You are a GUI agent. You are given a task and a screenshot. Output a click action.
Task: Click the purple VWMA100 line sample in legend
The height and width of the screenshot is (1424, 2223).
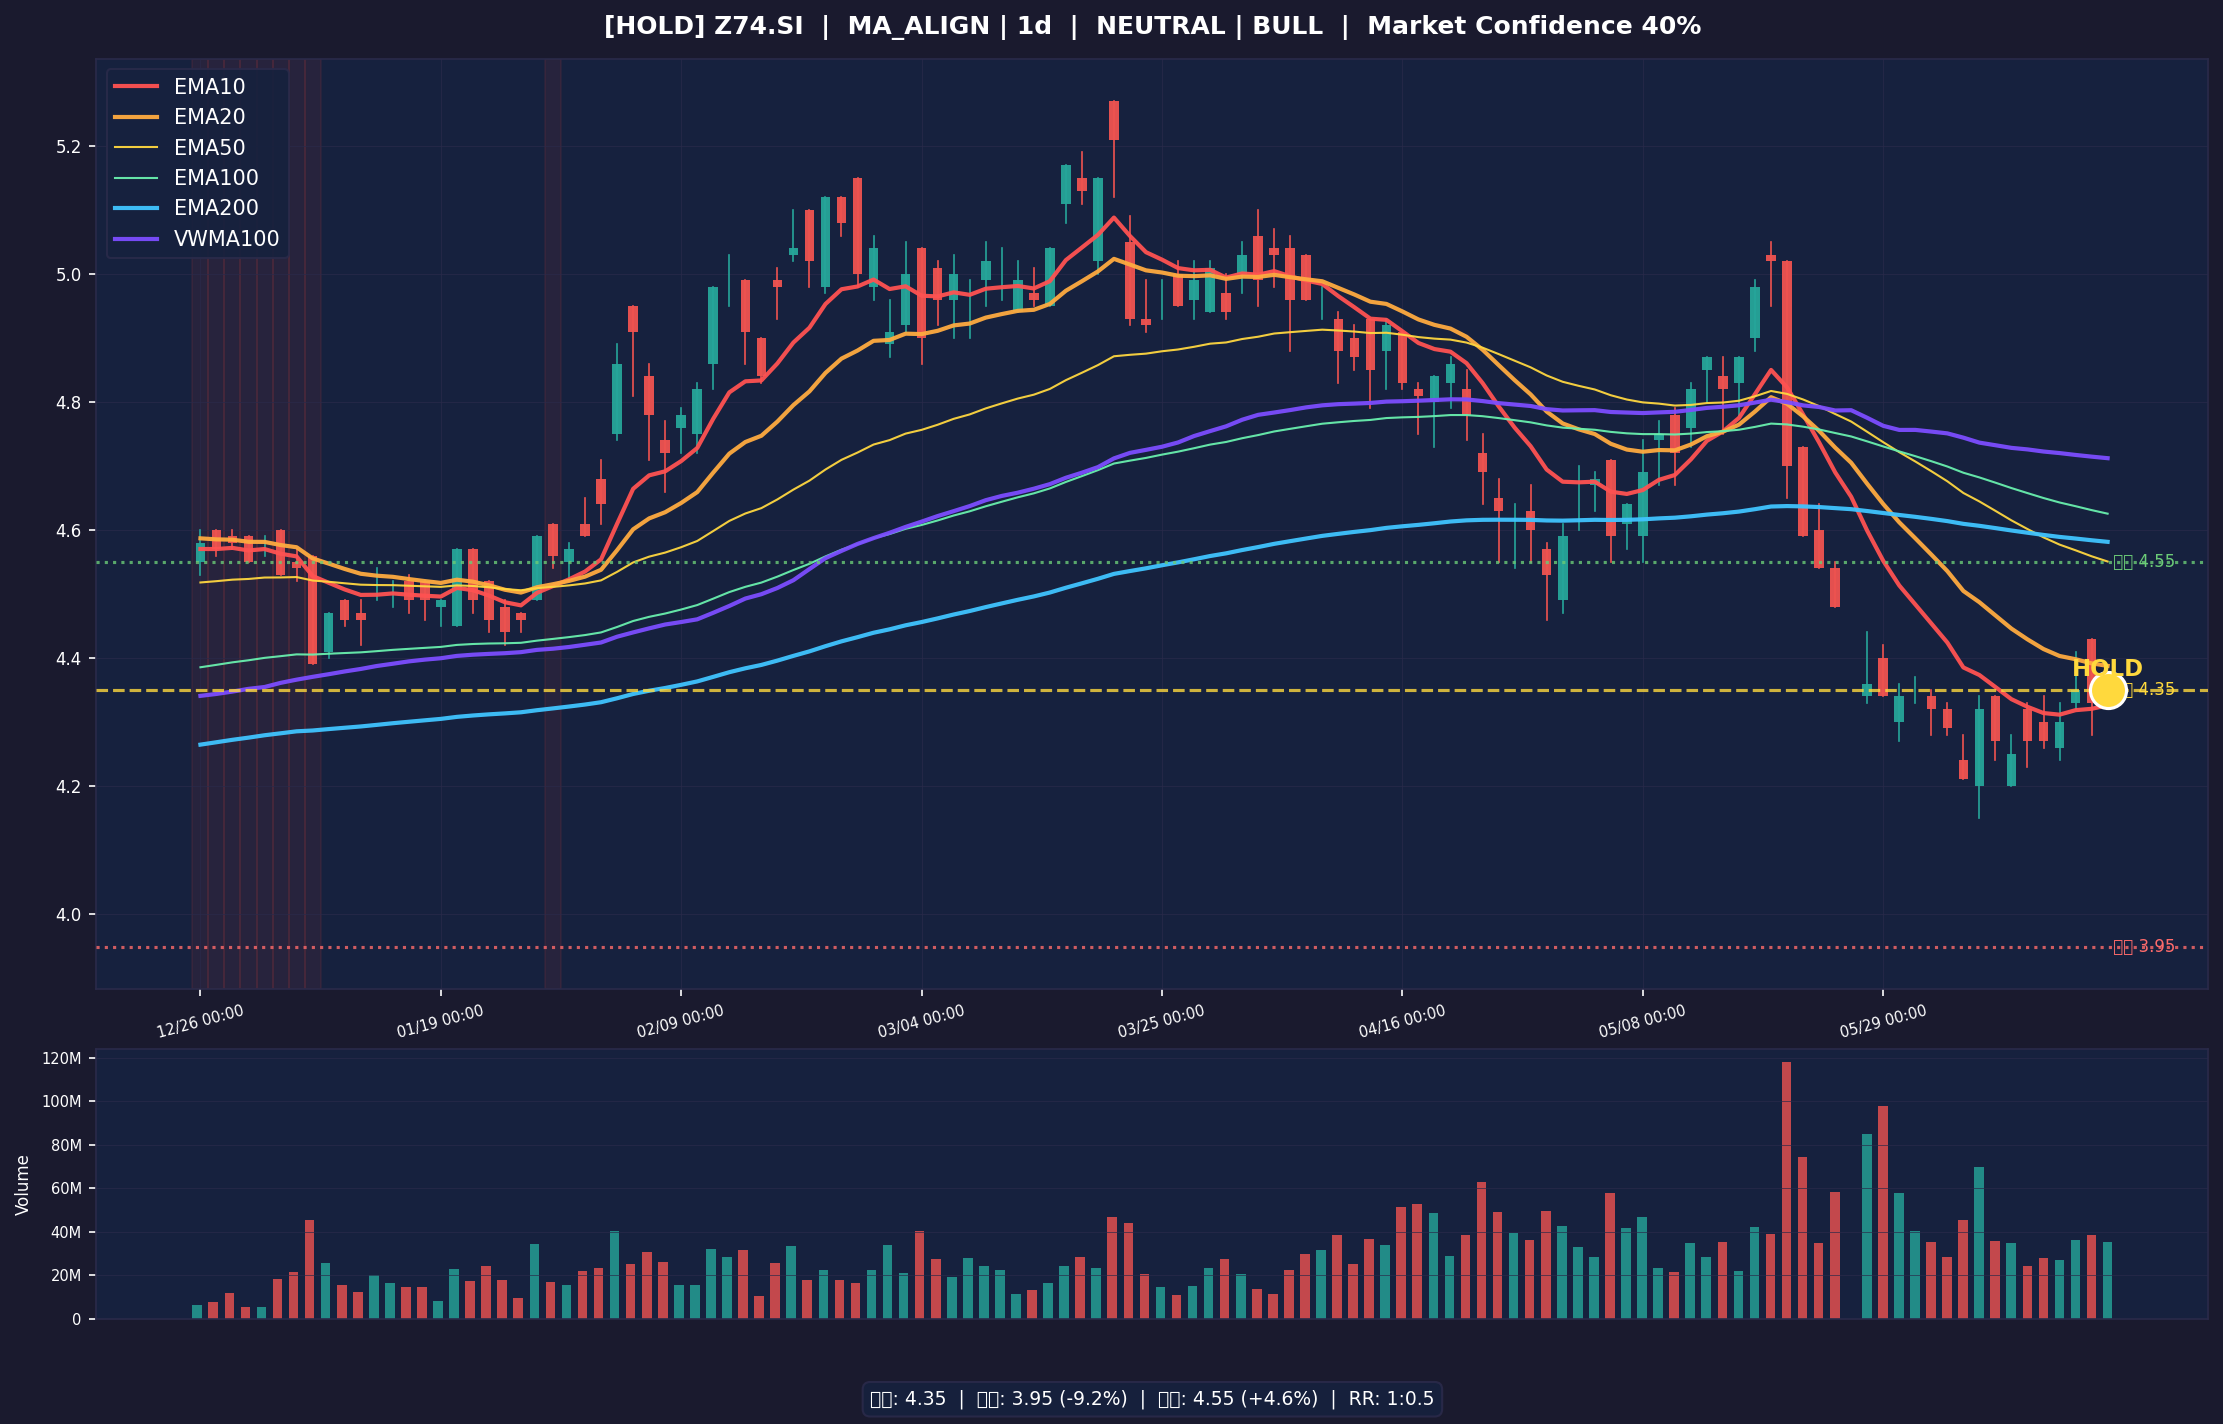coord(136,239)
